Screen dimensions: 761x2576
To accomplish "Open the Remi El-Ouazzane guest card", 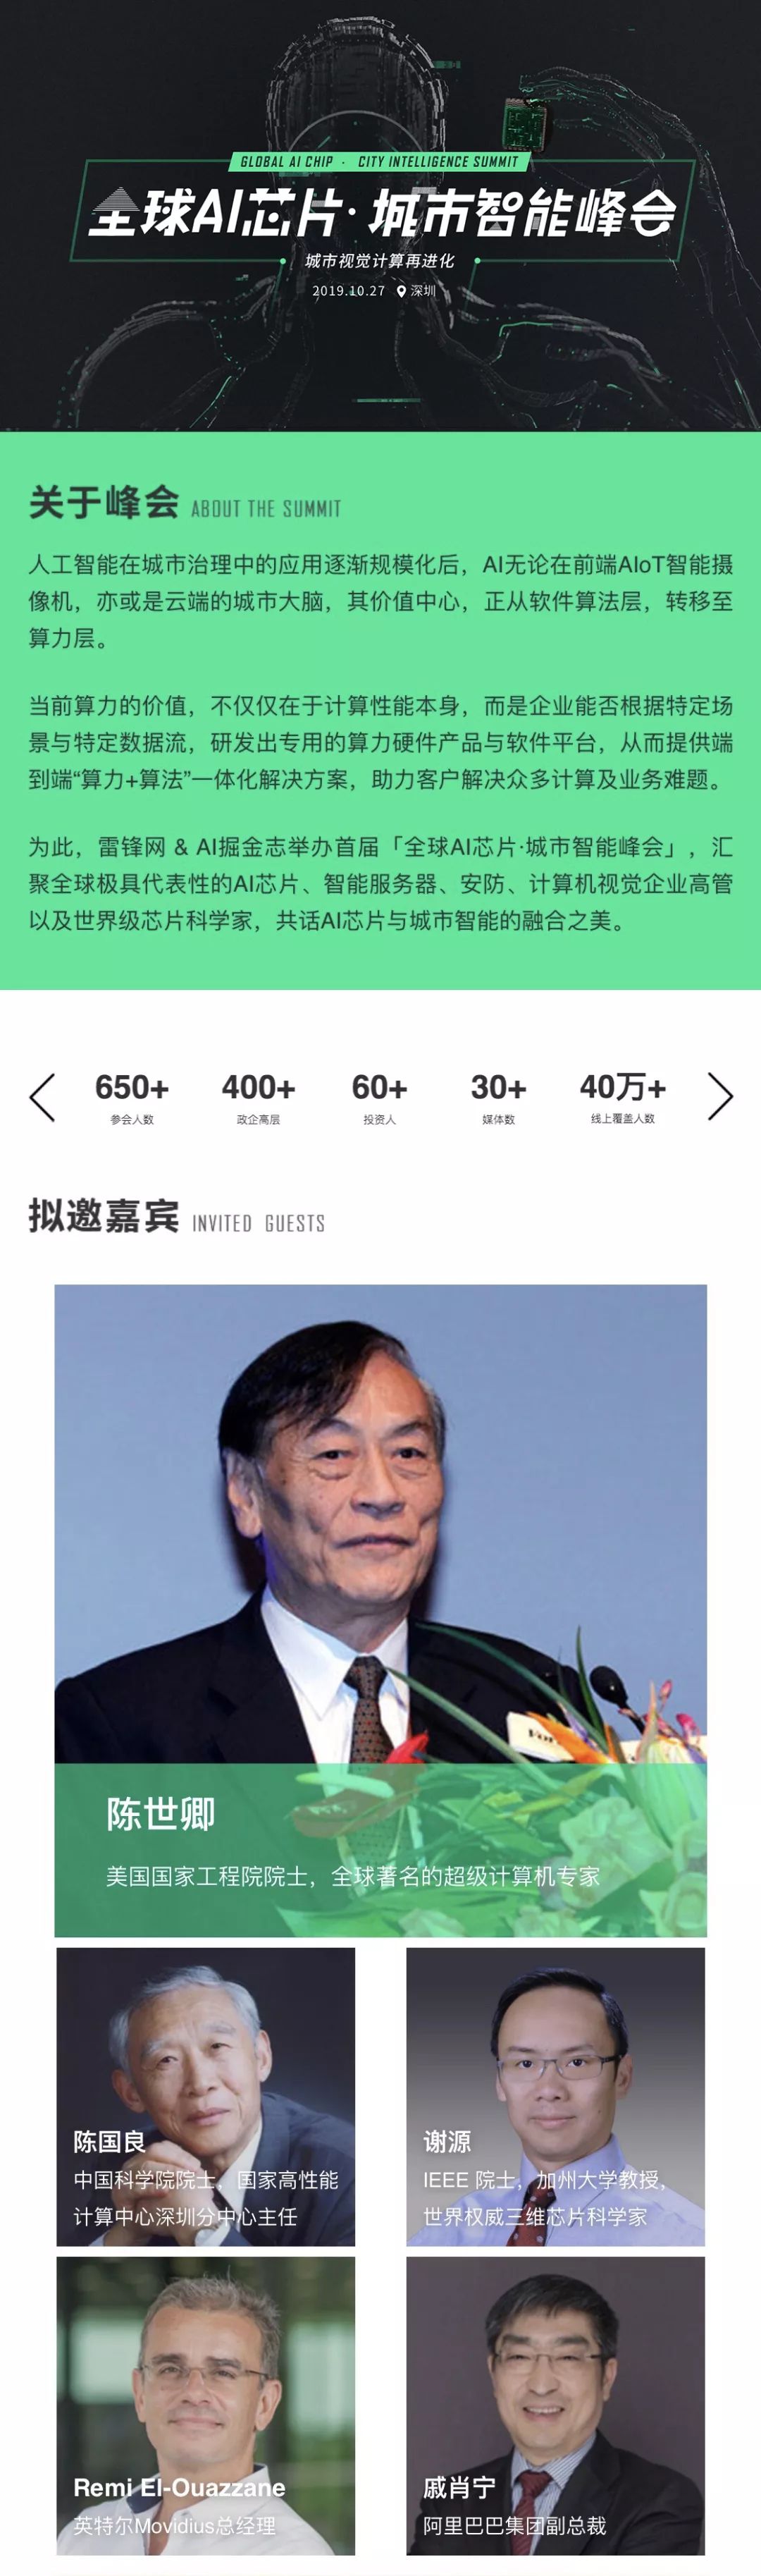I will 205,2405.
